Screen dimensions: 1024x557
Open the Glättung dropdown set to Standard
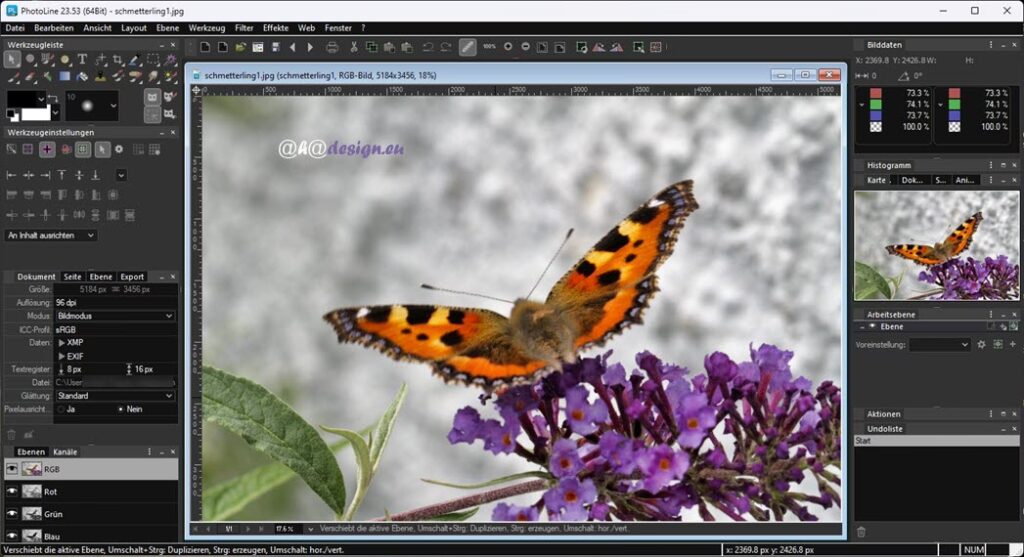coord(114,396)
